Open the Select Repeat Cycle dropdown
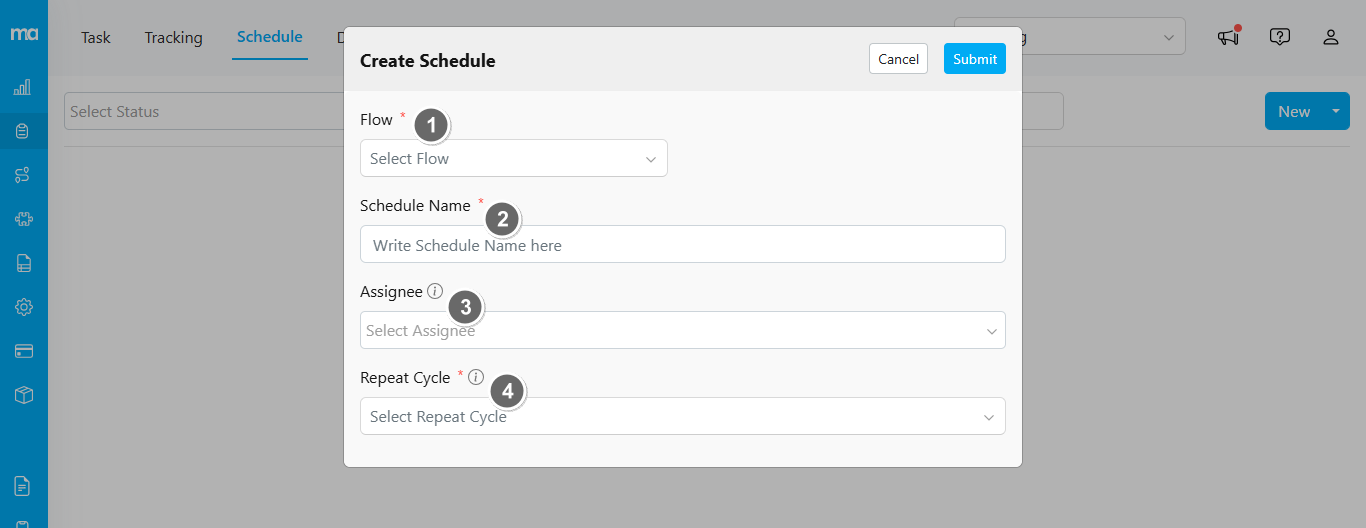This screenshot has height=528, width=1366. [682, 416]
